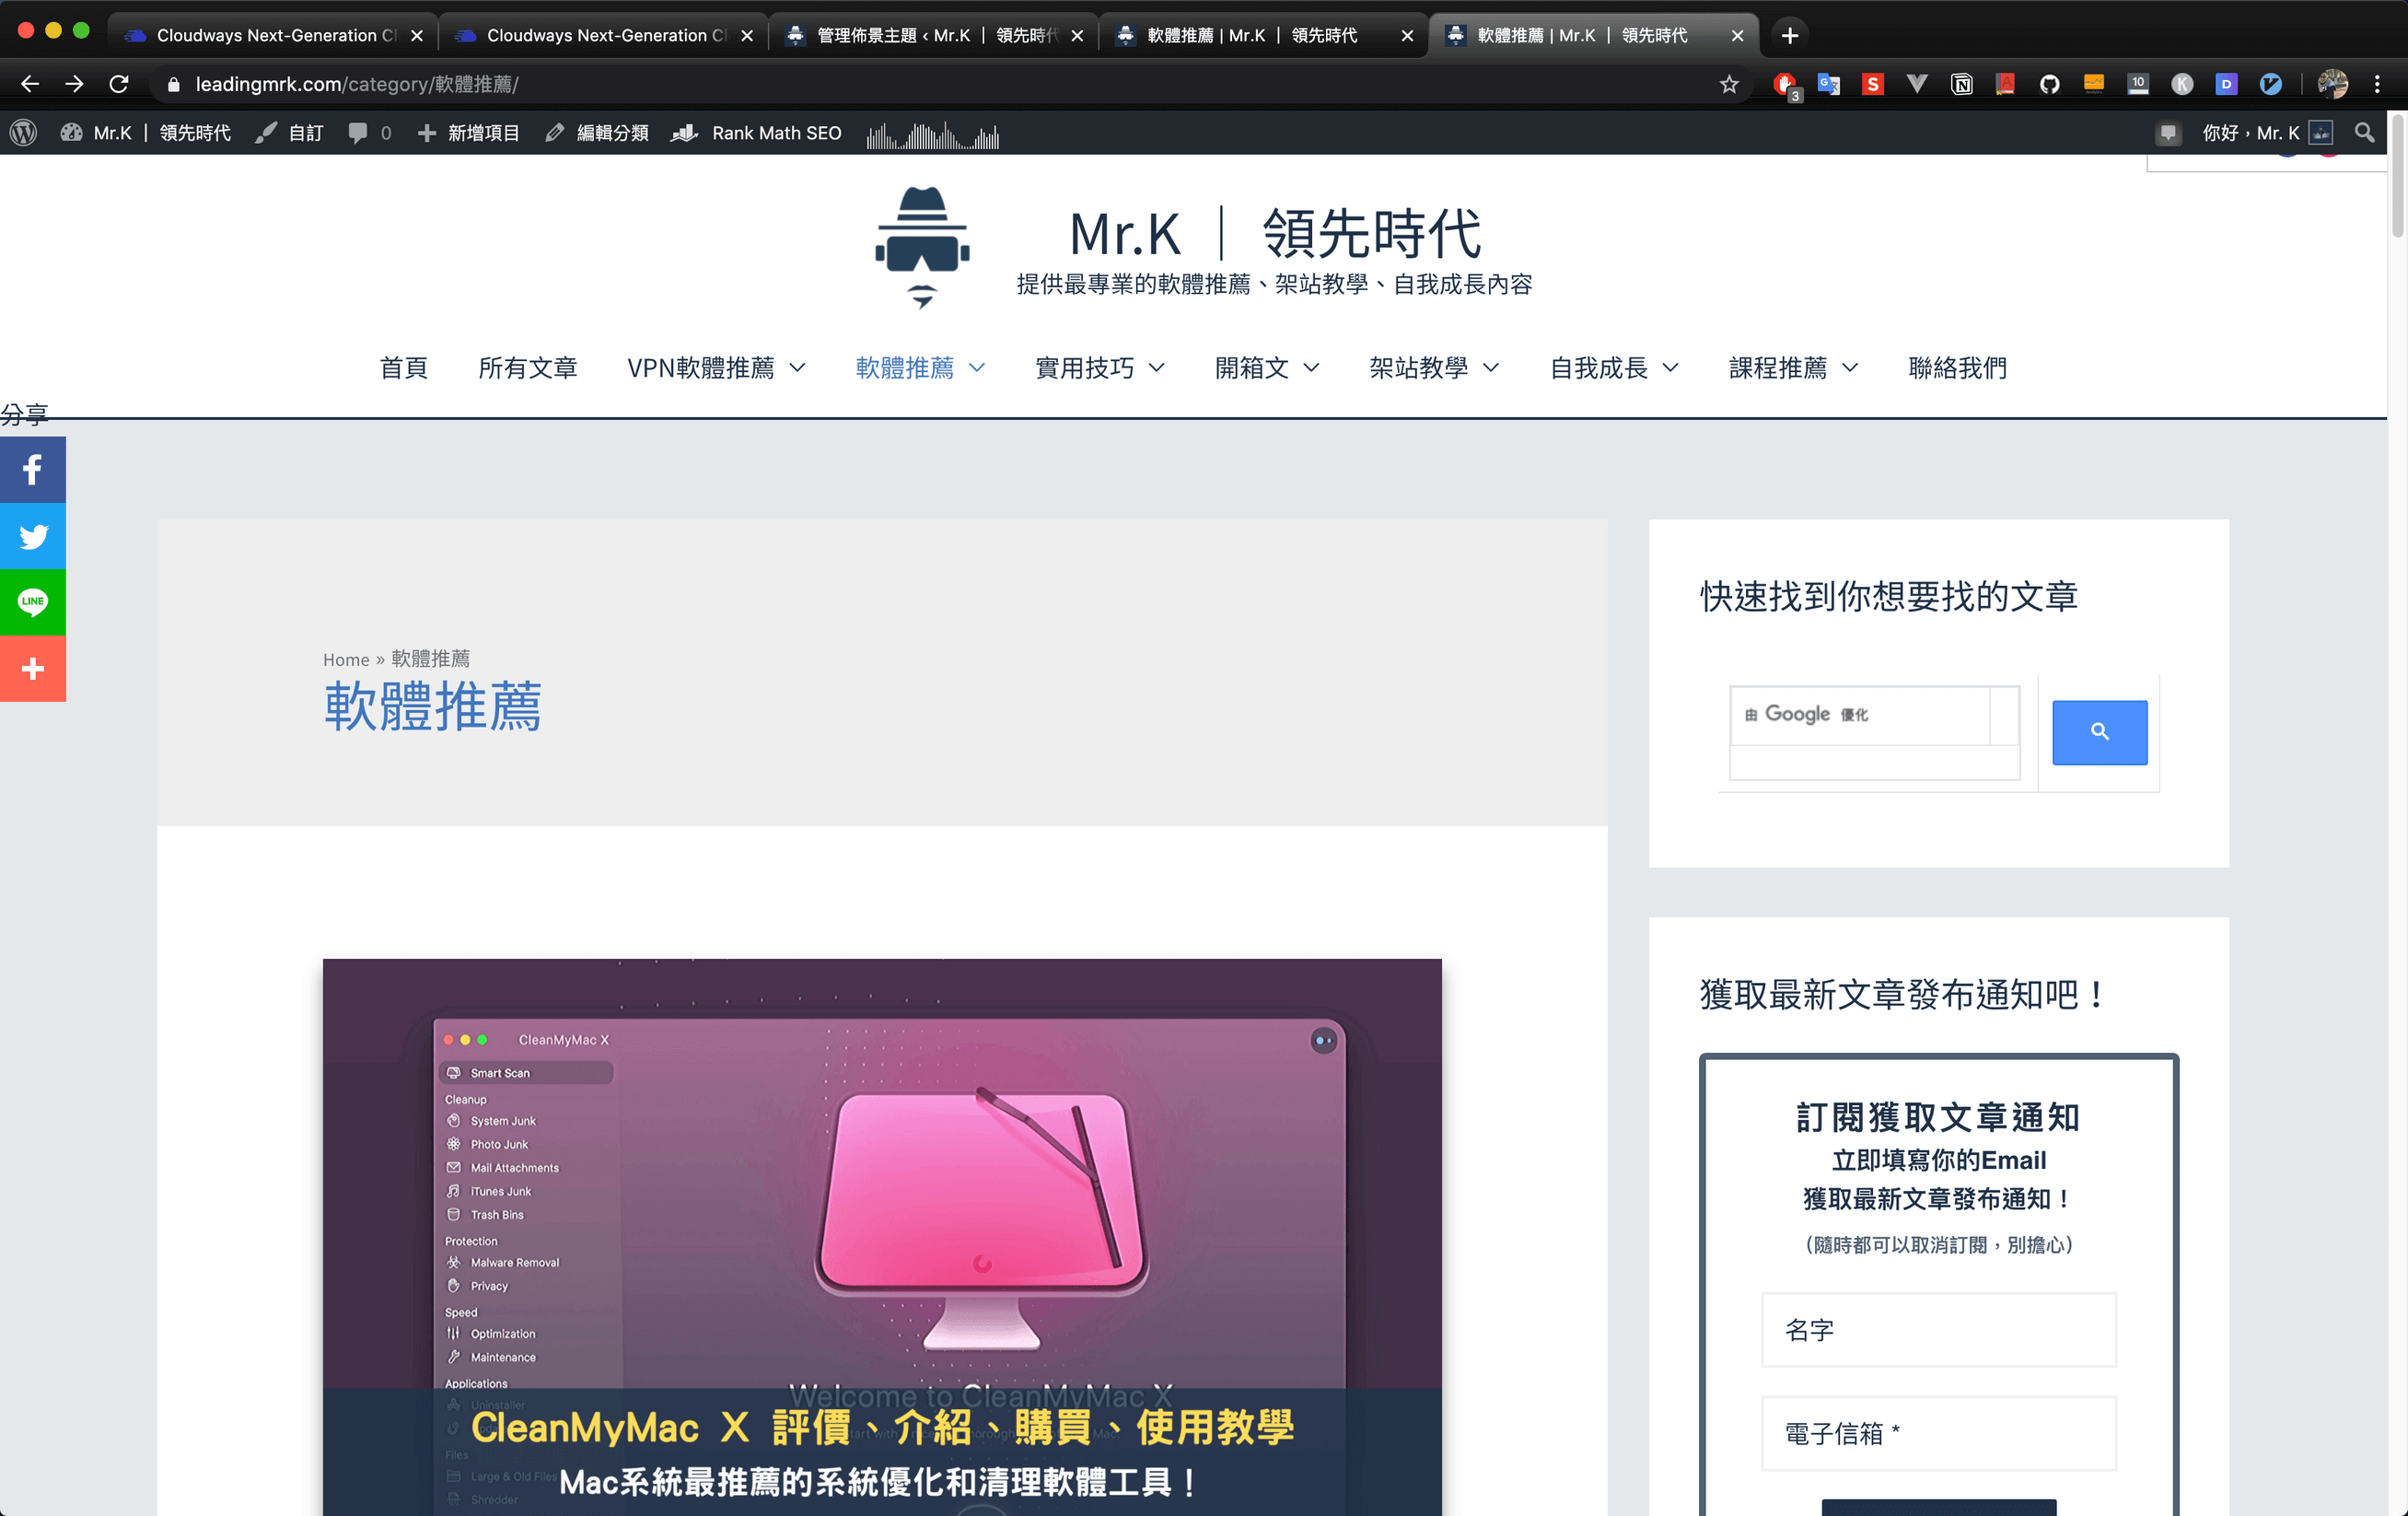Open CleanMyMac X article thumbnail
2408x1516 pixels.
(882, 1237)
